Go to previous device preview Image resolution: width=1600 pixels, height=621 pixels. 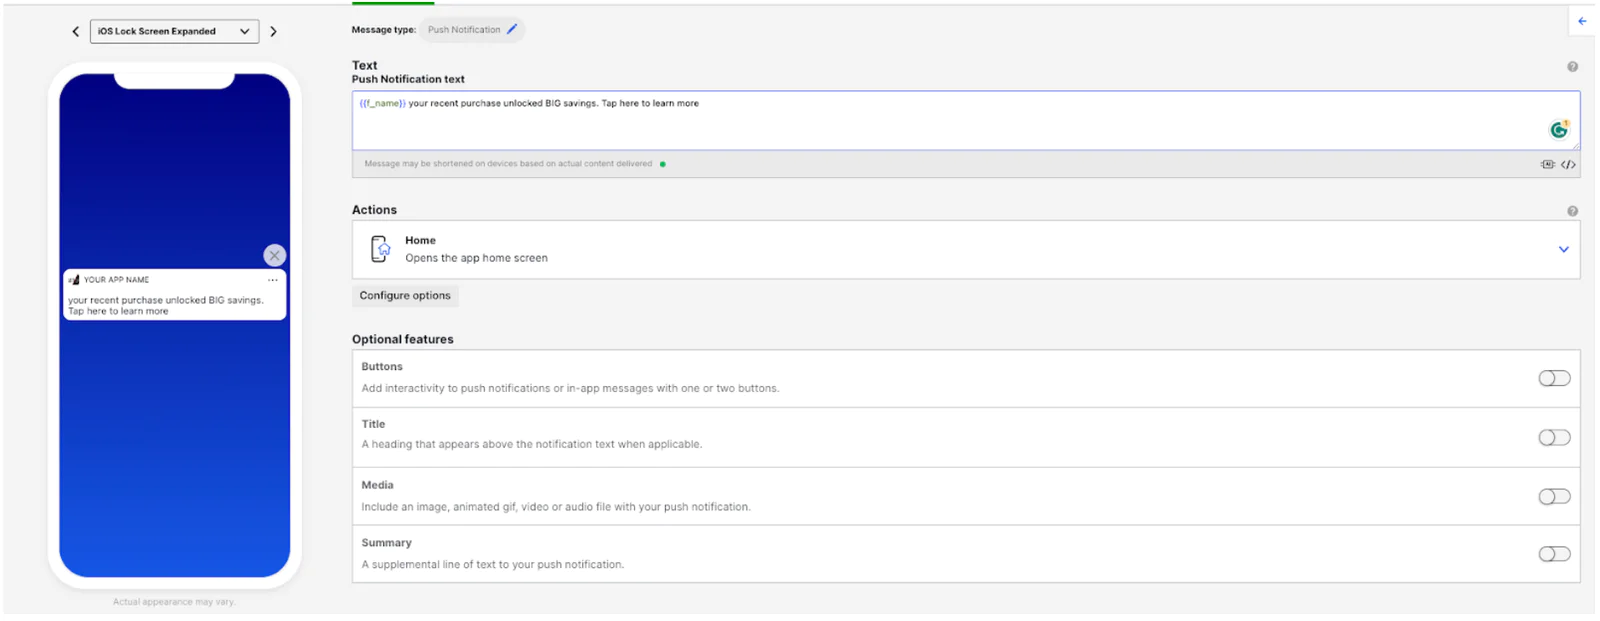(x=75, y=32)
